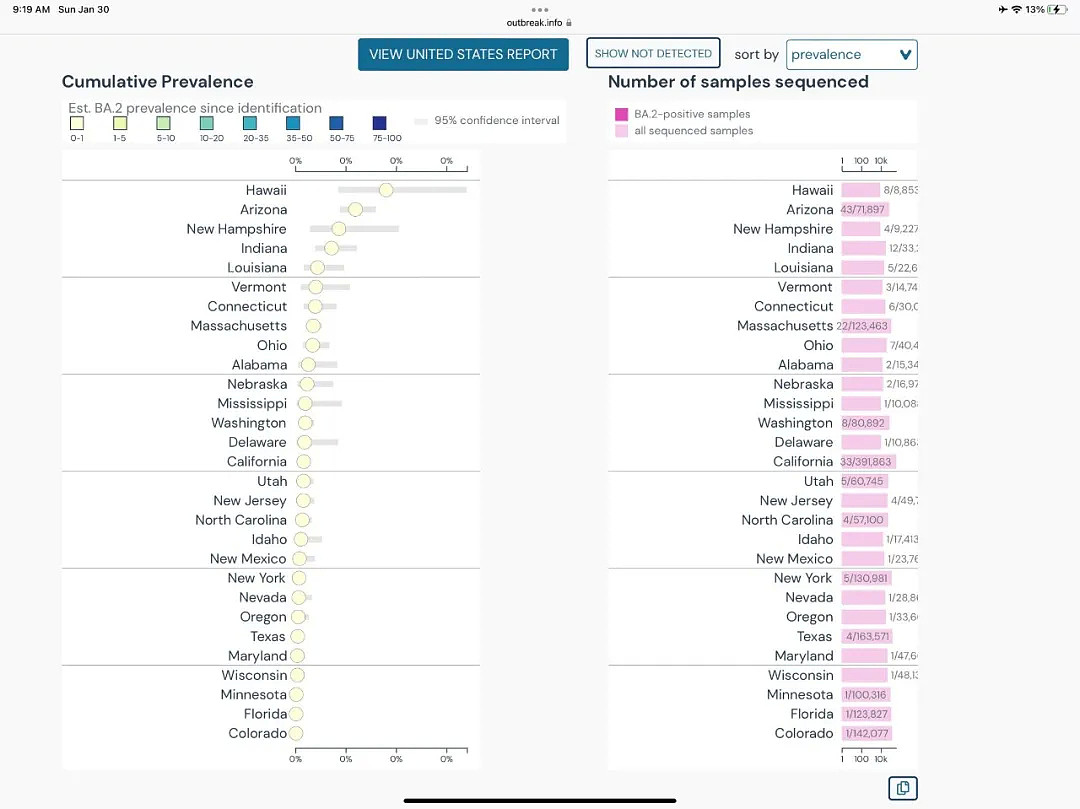Image resolution: width=1080 pixels, height=809 pixels.
Task: Click the copy icon at bottom right
Action: click(x=902, y=788)
